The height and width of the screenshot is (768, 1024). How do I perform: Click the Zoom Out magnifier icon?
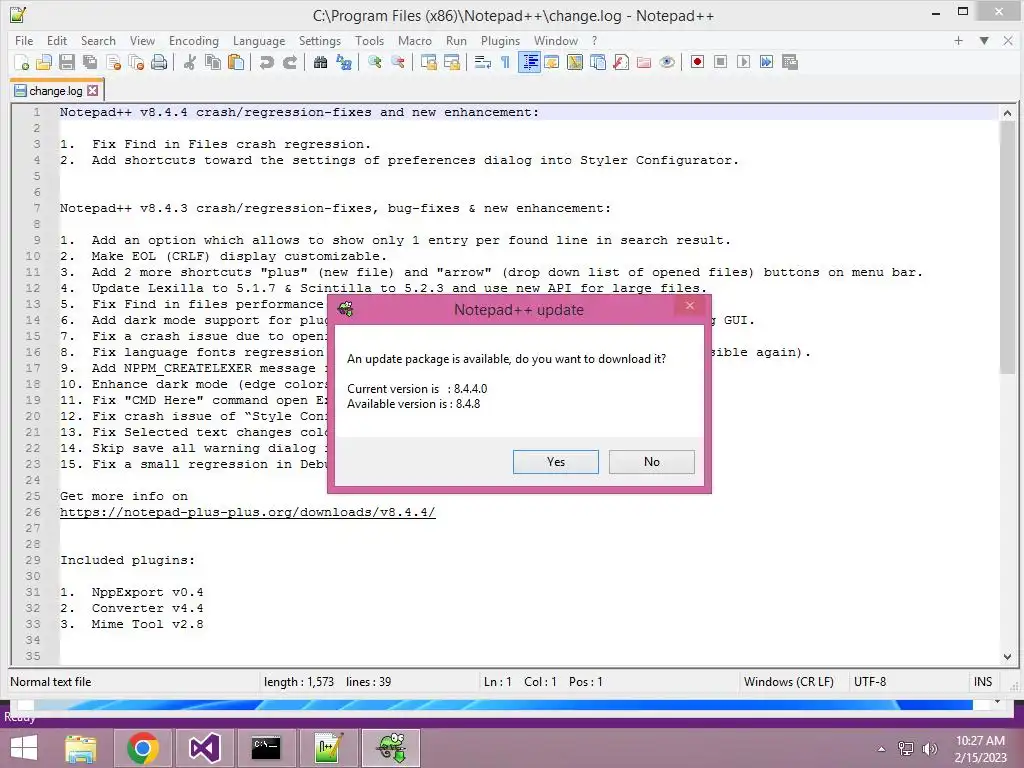[x=398, y=63]
